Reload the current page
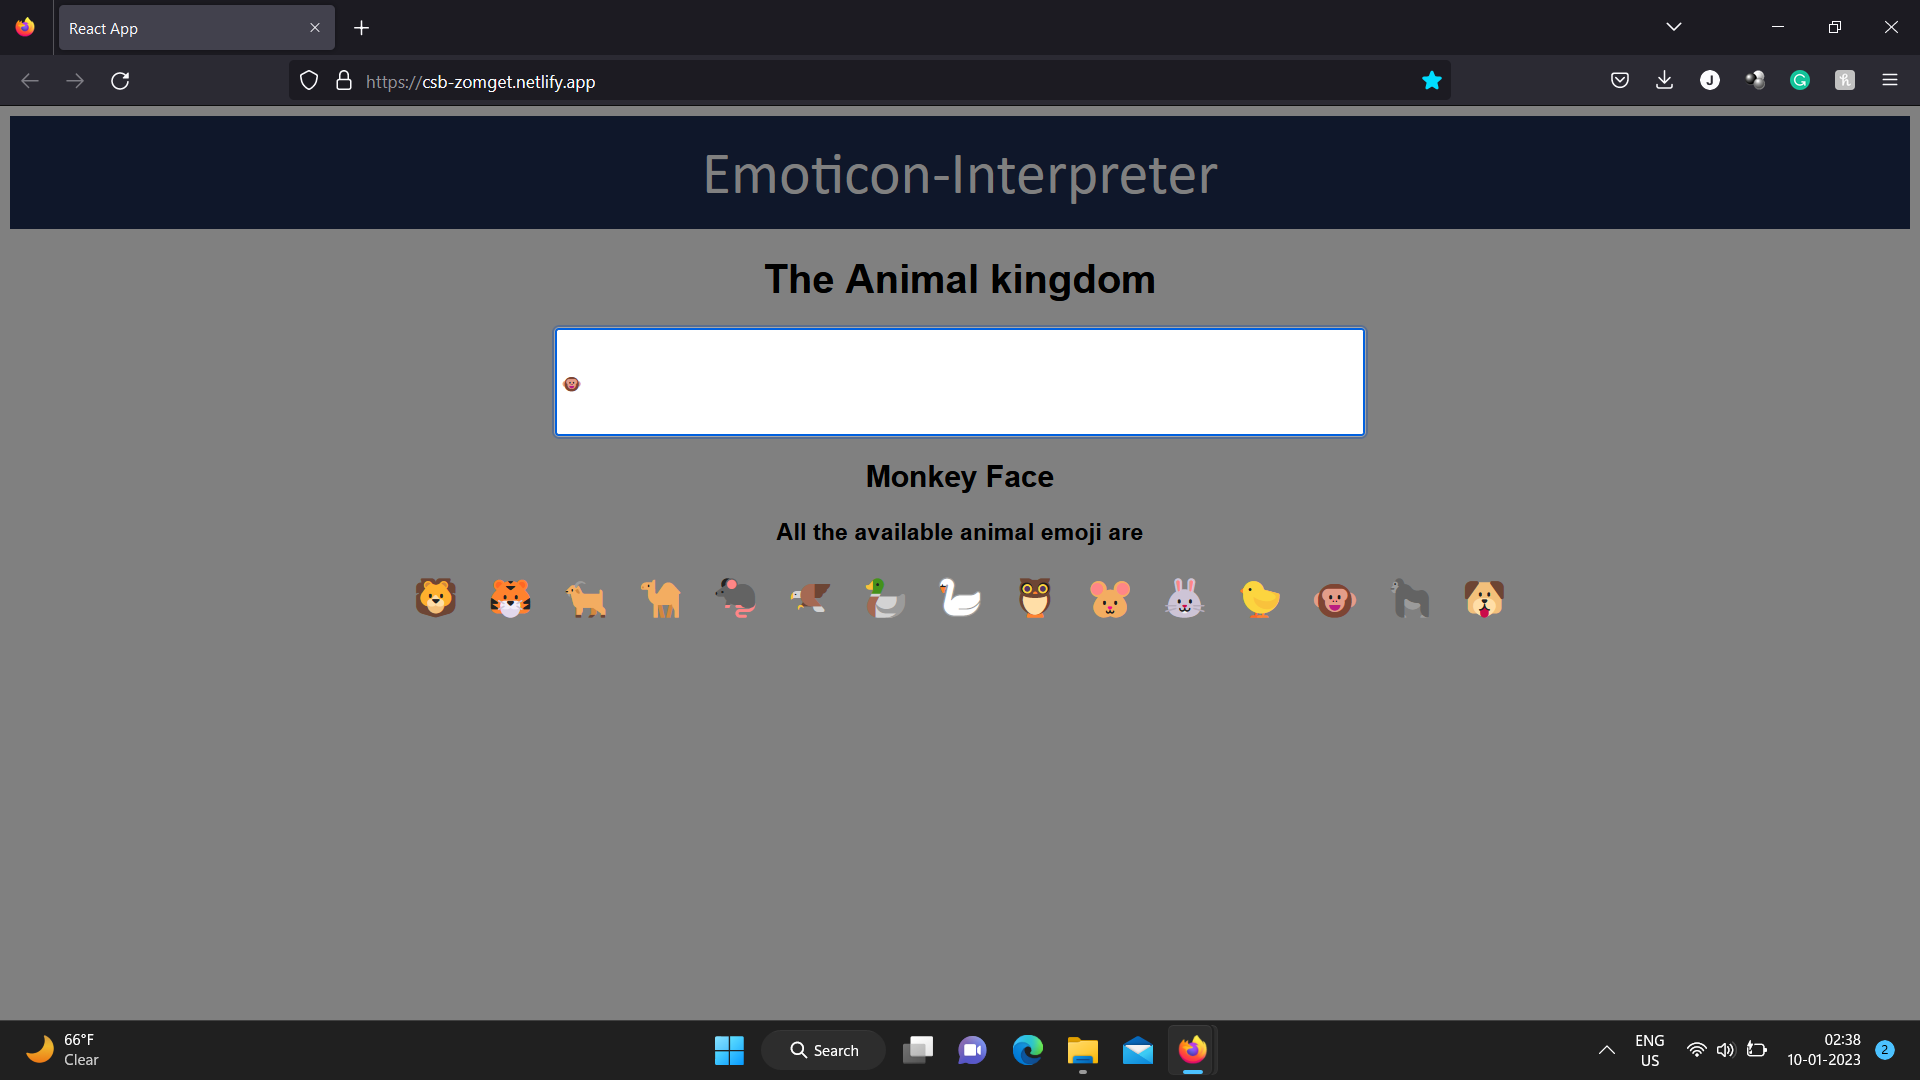The image size is (1920, 1080). pos(120,81)
